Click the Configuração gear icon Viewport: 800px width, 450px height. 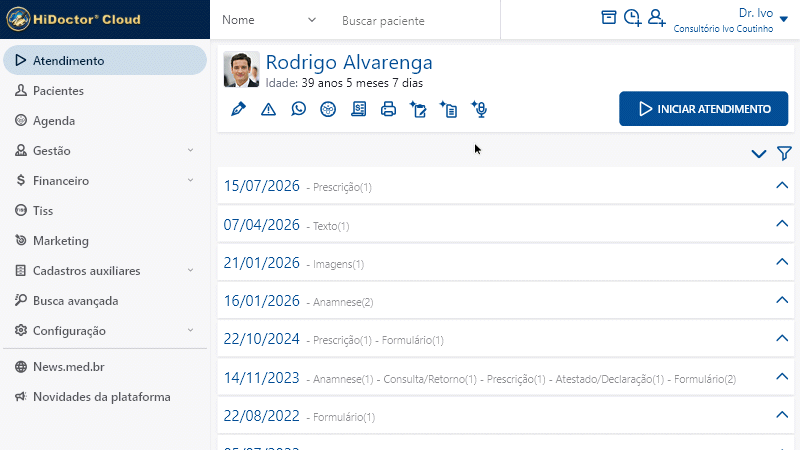pos(20,330)
